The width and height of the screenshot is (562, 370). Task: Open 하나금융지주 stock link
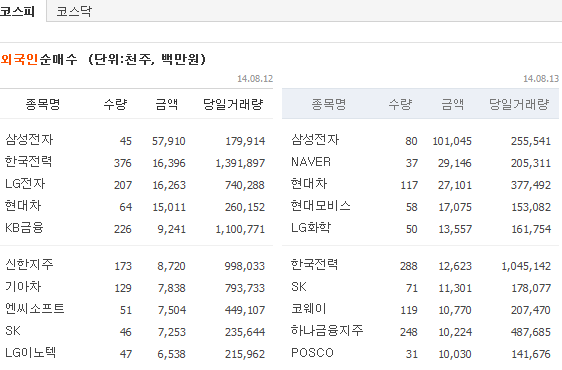(327, 331)
